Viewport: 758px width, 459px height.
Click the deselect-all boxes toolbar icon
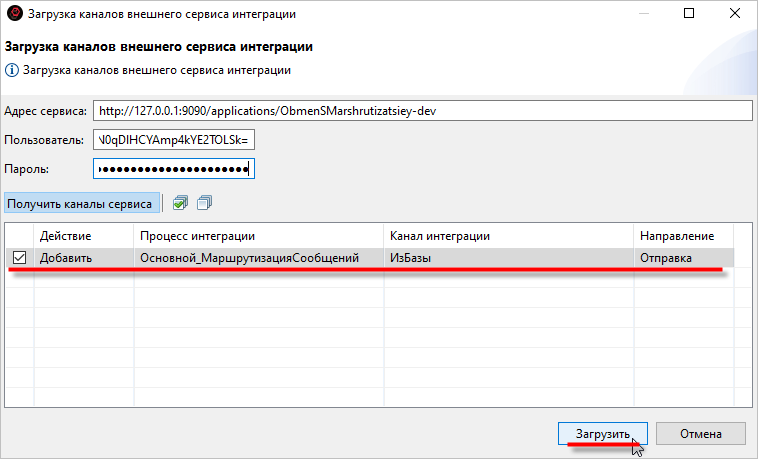[x=204, y=203]
